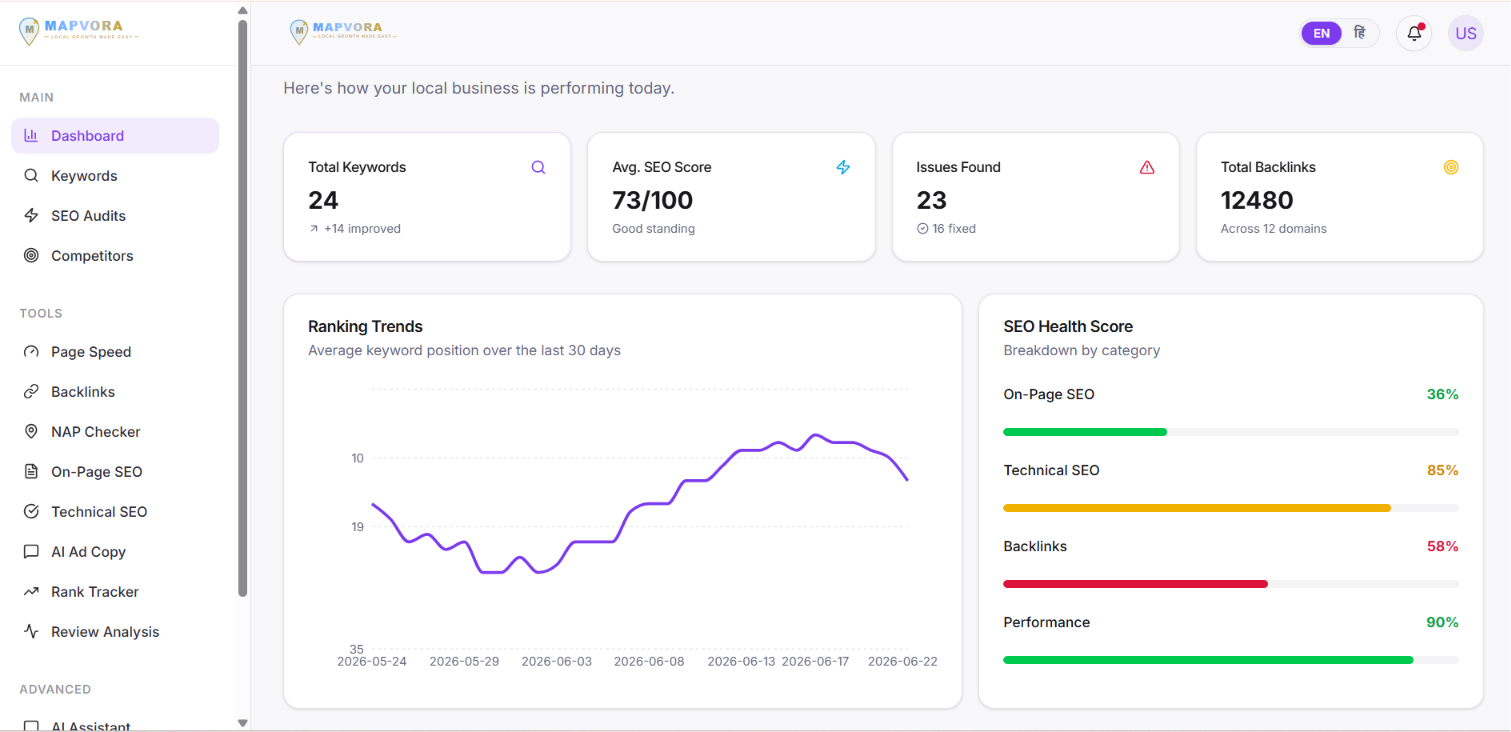
Task: Click the "73/100" SEO score value
Action: coord(653,200)
